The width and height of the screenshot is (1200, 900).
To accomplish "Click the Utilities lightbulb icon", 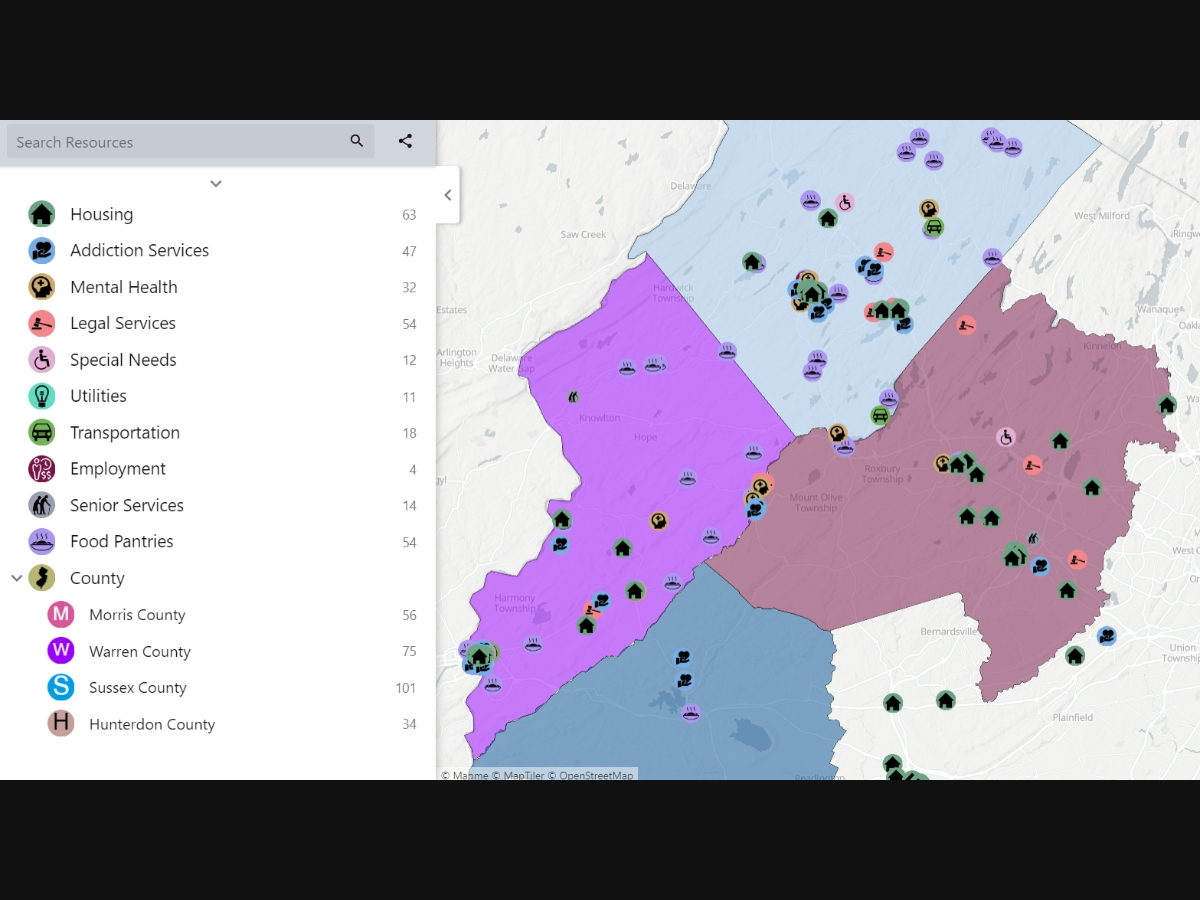I will [41, 396].
